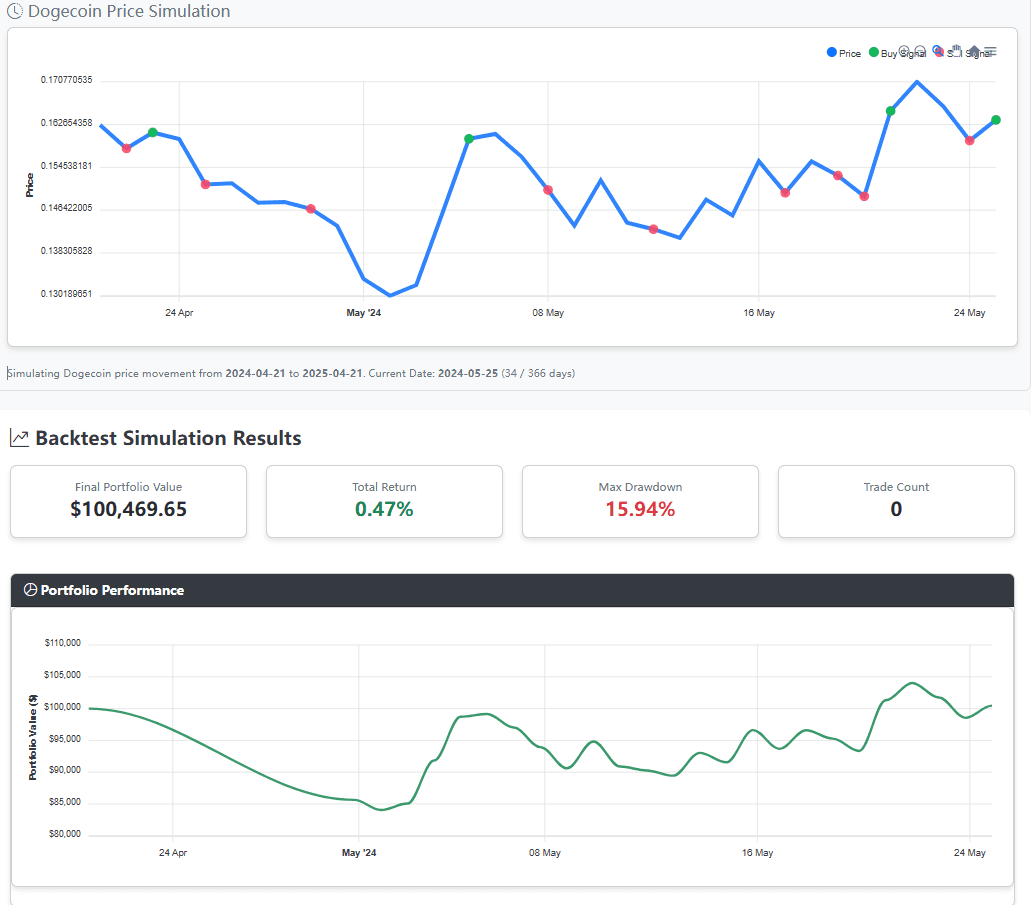Toggle the Buy Signal legend entry
1031x905 pixels.
click(x=897, y=53)
